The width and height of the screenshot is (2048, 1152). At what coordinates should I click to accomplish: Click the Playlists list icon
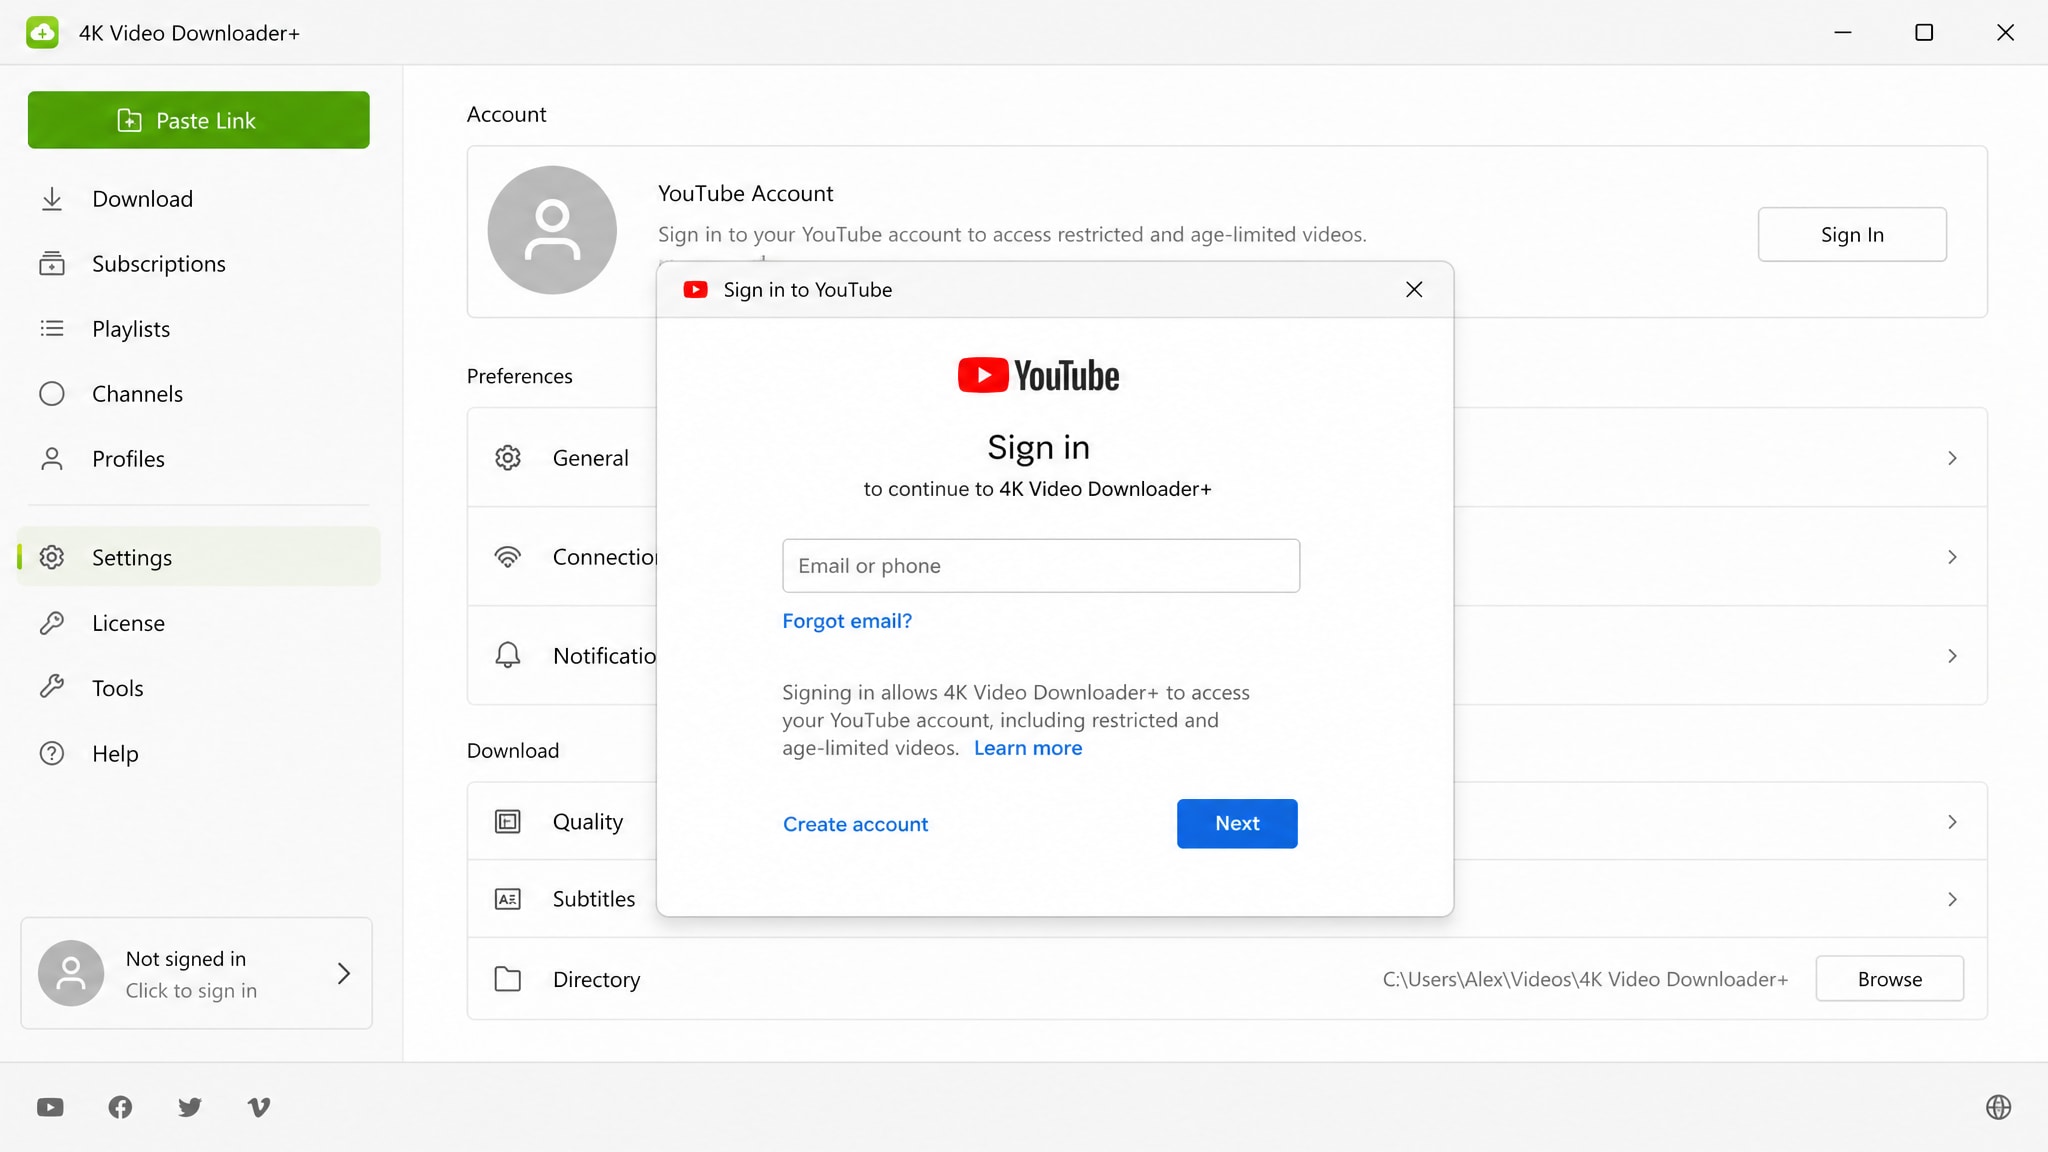point(52,329)
